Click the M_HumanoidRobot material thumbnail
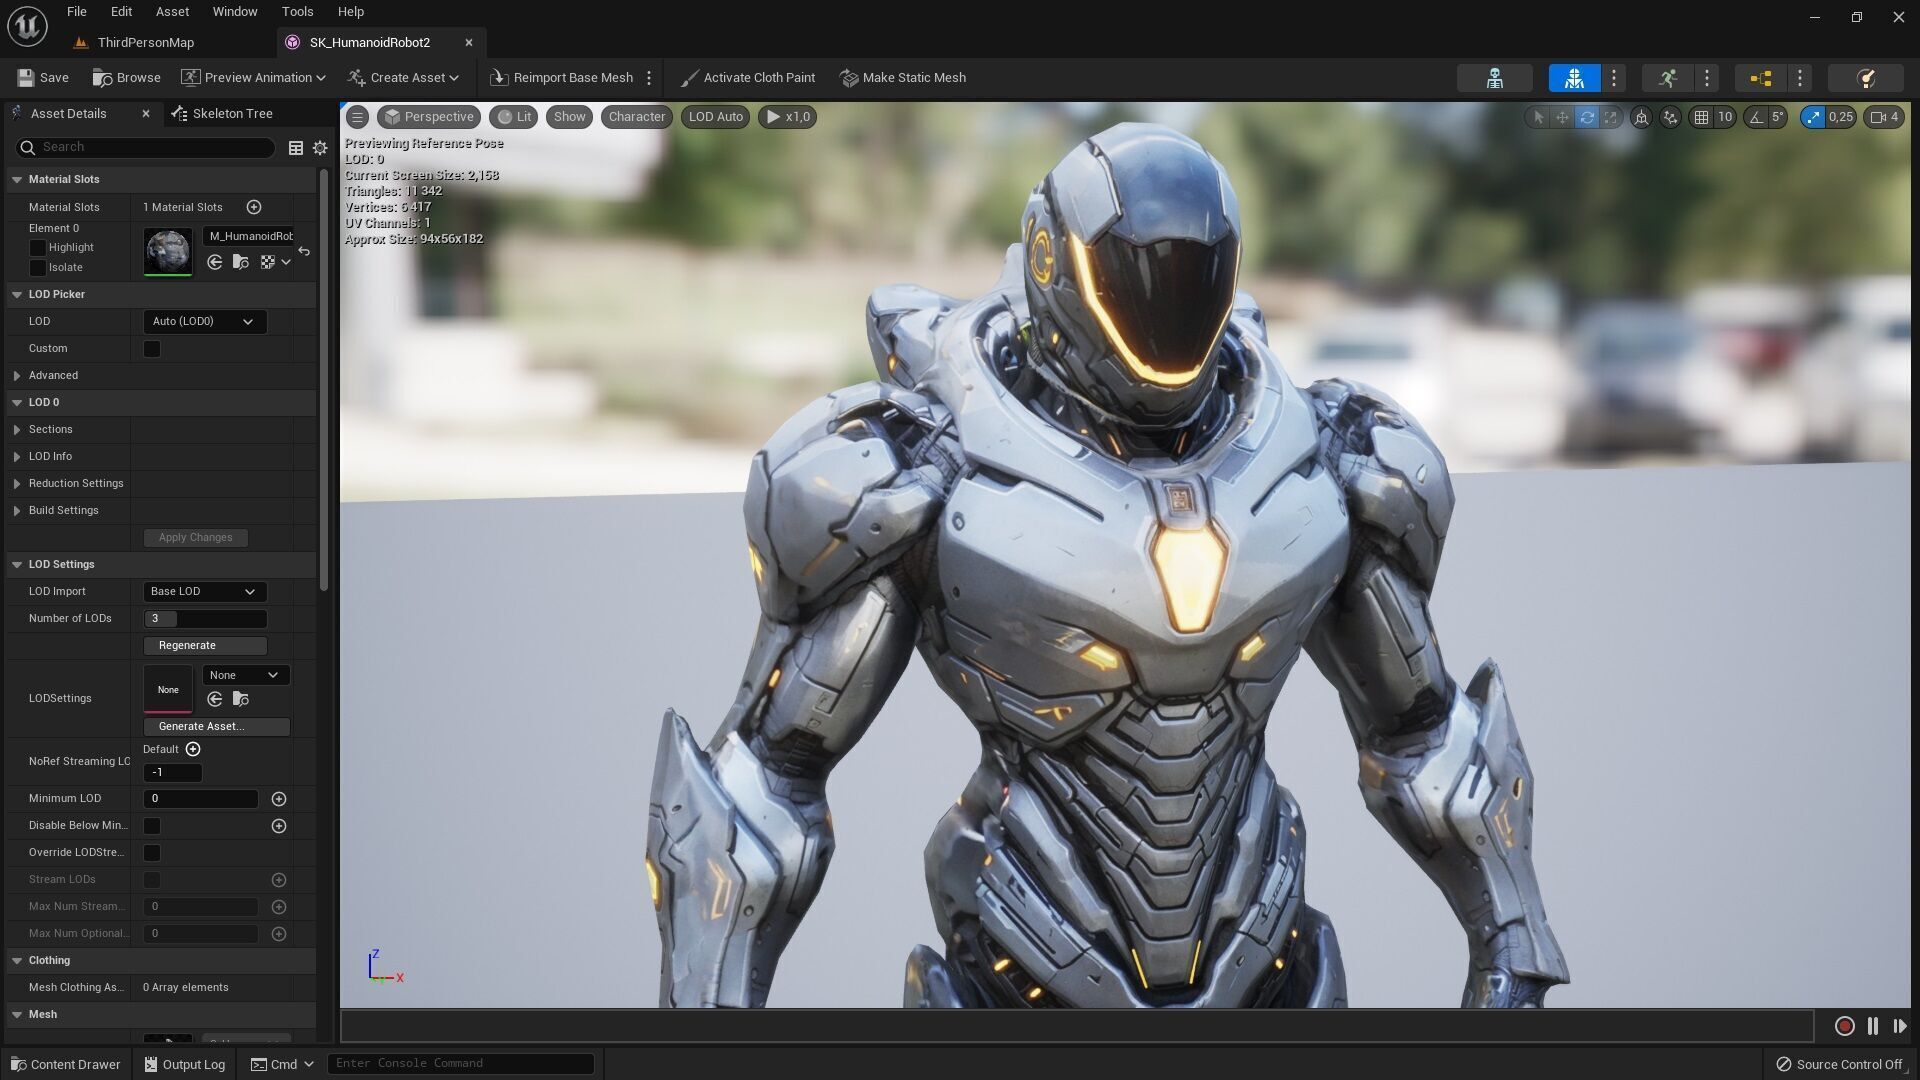 [x=168, y=251]
